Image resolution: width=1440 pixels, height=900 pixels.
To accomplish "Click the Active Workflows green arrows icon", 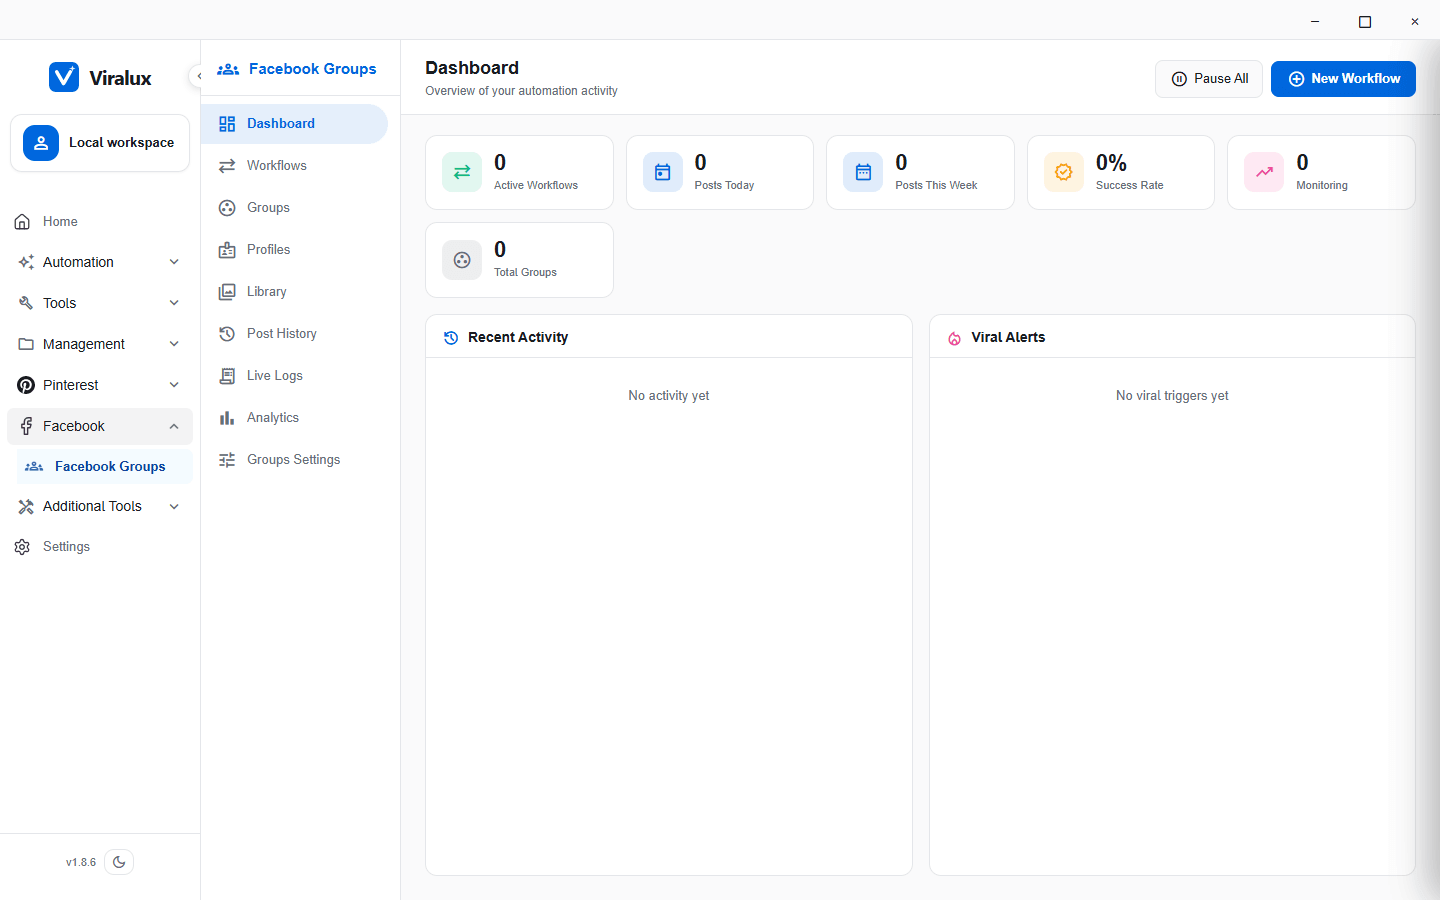I will click(x=462, y=172).
